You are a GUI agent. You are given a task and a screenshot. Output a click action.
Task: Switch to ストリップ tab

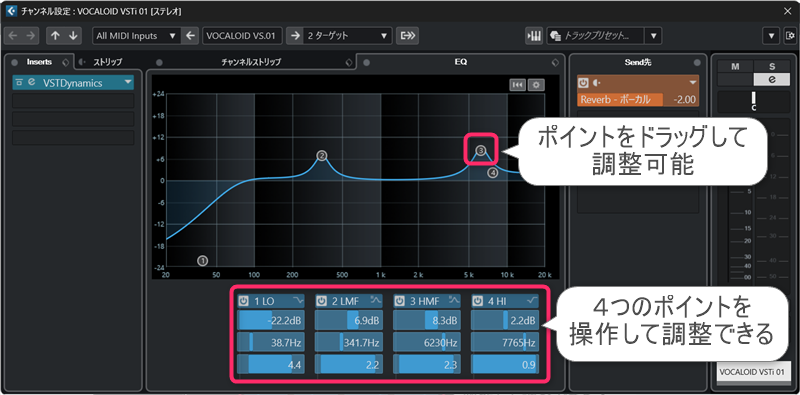tap(107, 62)
